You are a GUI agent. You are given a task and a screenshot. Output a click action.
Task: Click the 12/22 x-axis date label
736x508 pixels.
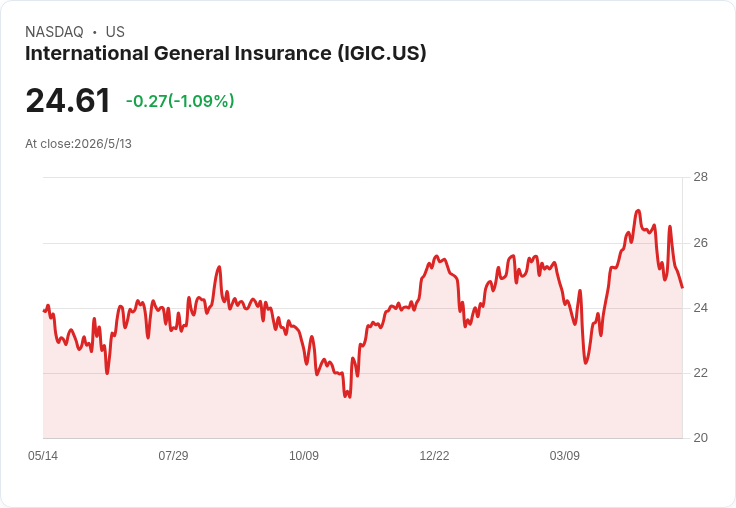434,455
